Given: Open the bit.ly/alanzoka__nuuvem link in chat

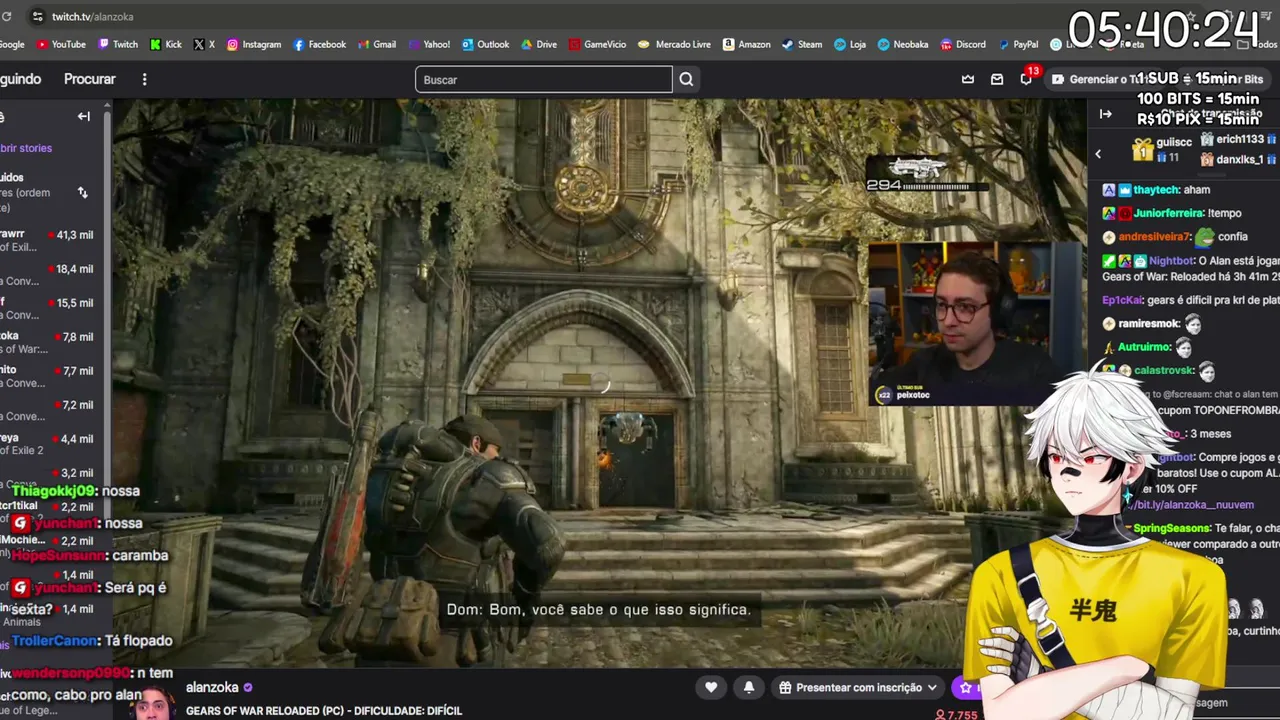Looking at the screenshot, I should [1194, 505].
